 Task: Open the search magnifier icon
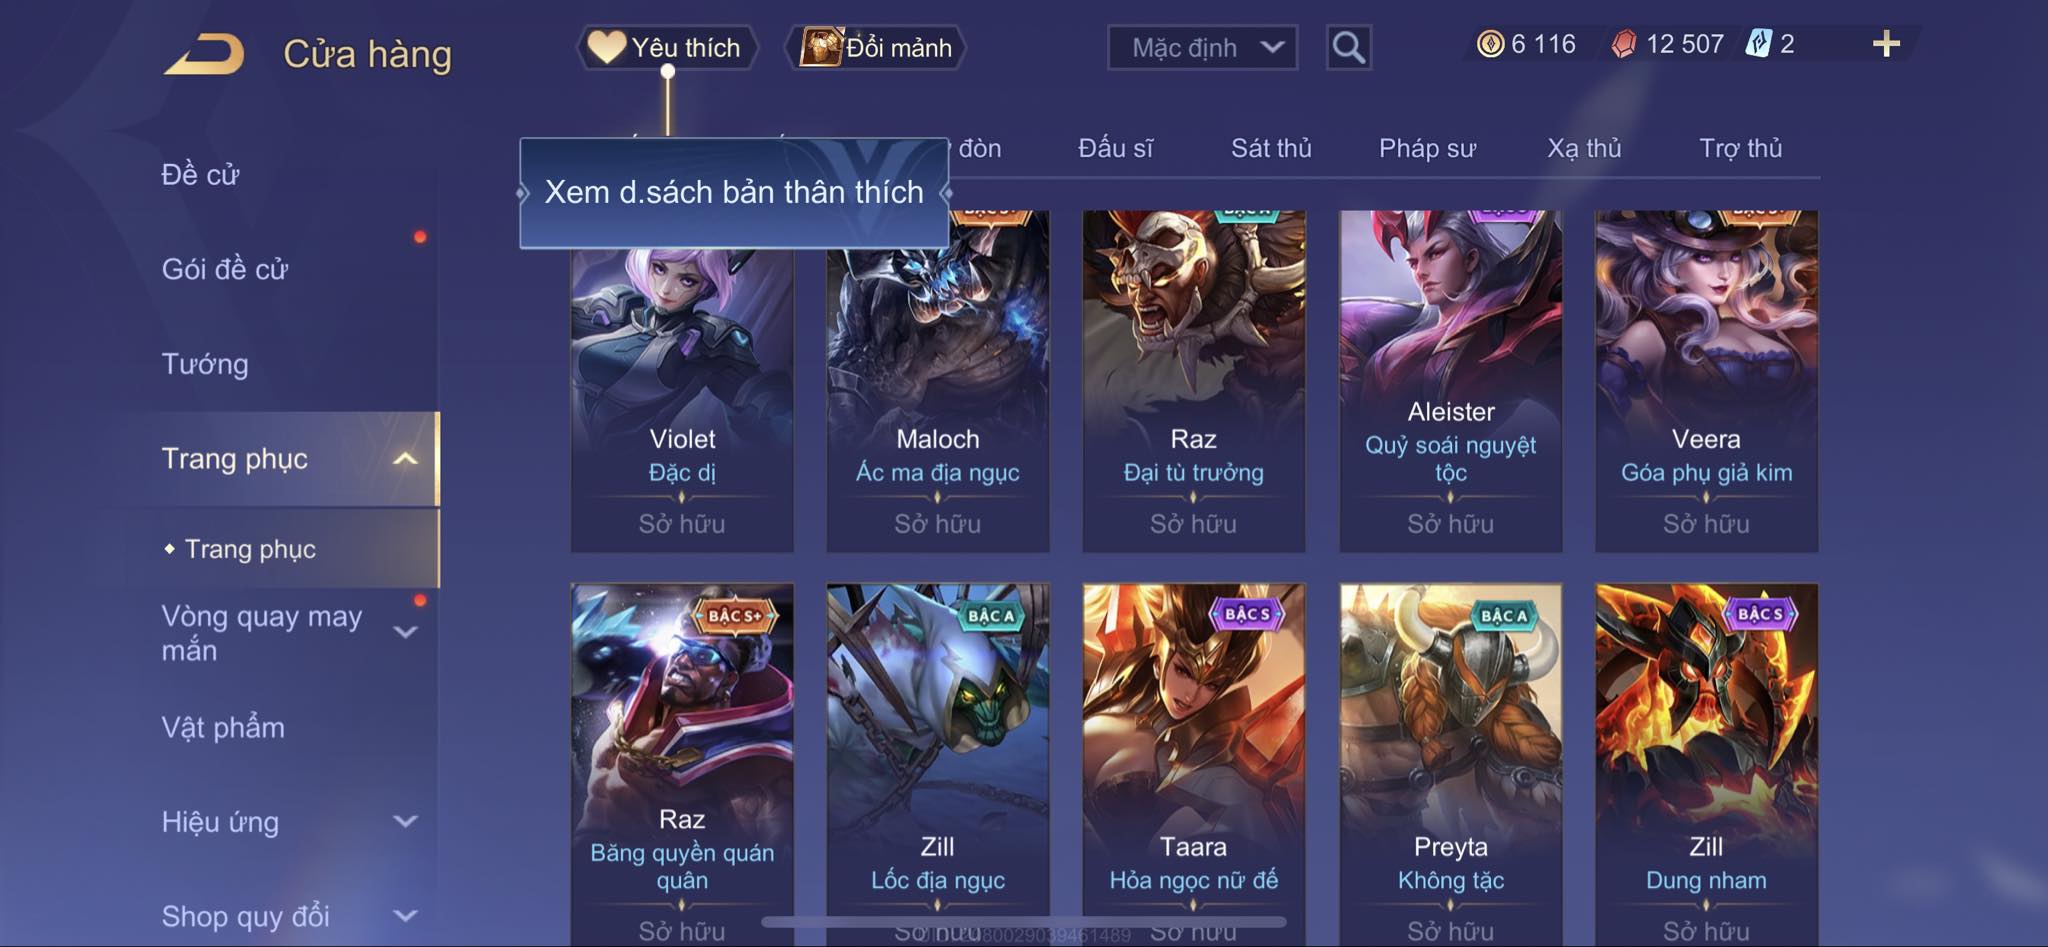(1348, 47)
